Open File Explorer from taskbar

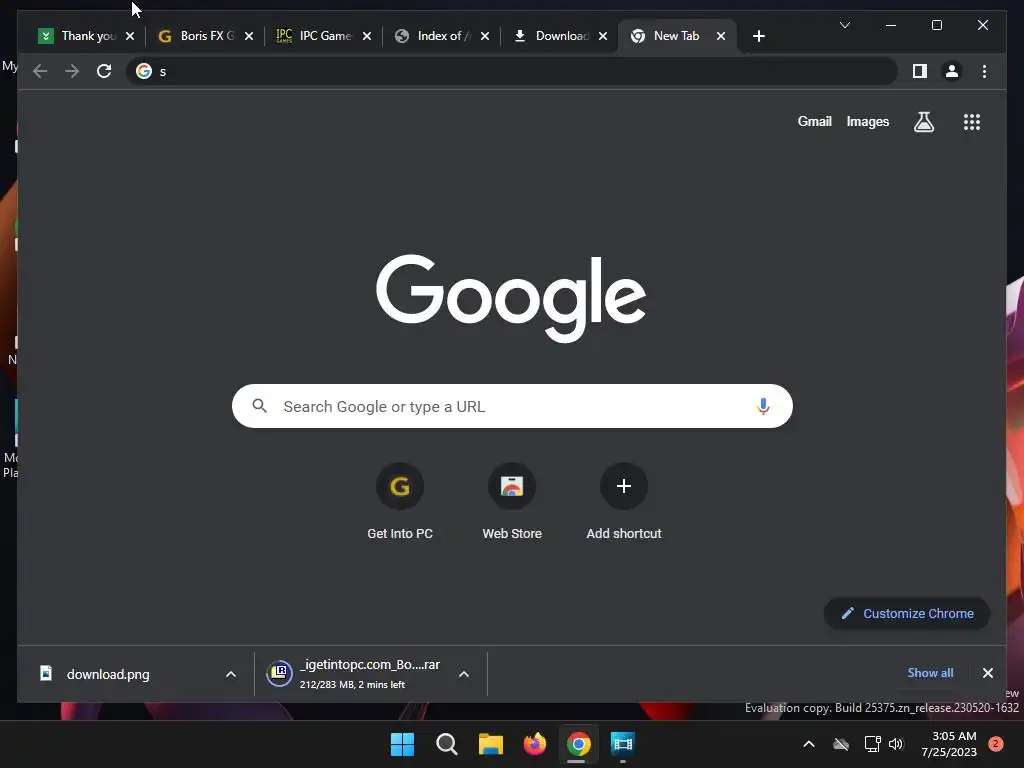490,744
